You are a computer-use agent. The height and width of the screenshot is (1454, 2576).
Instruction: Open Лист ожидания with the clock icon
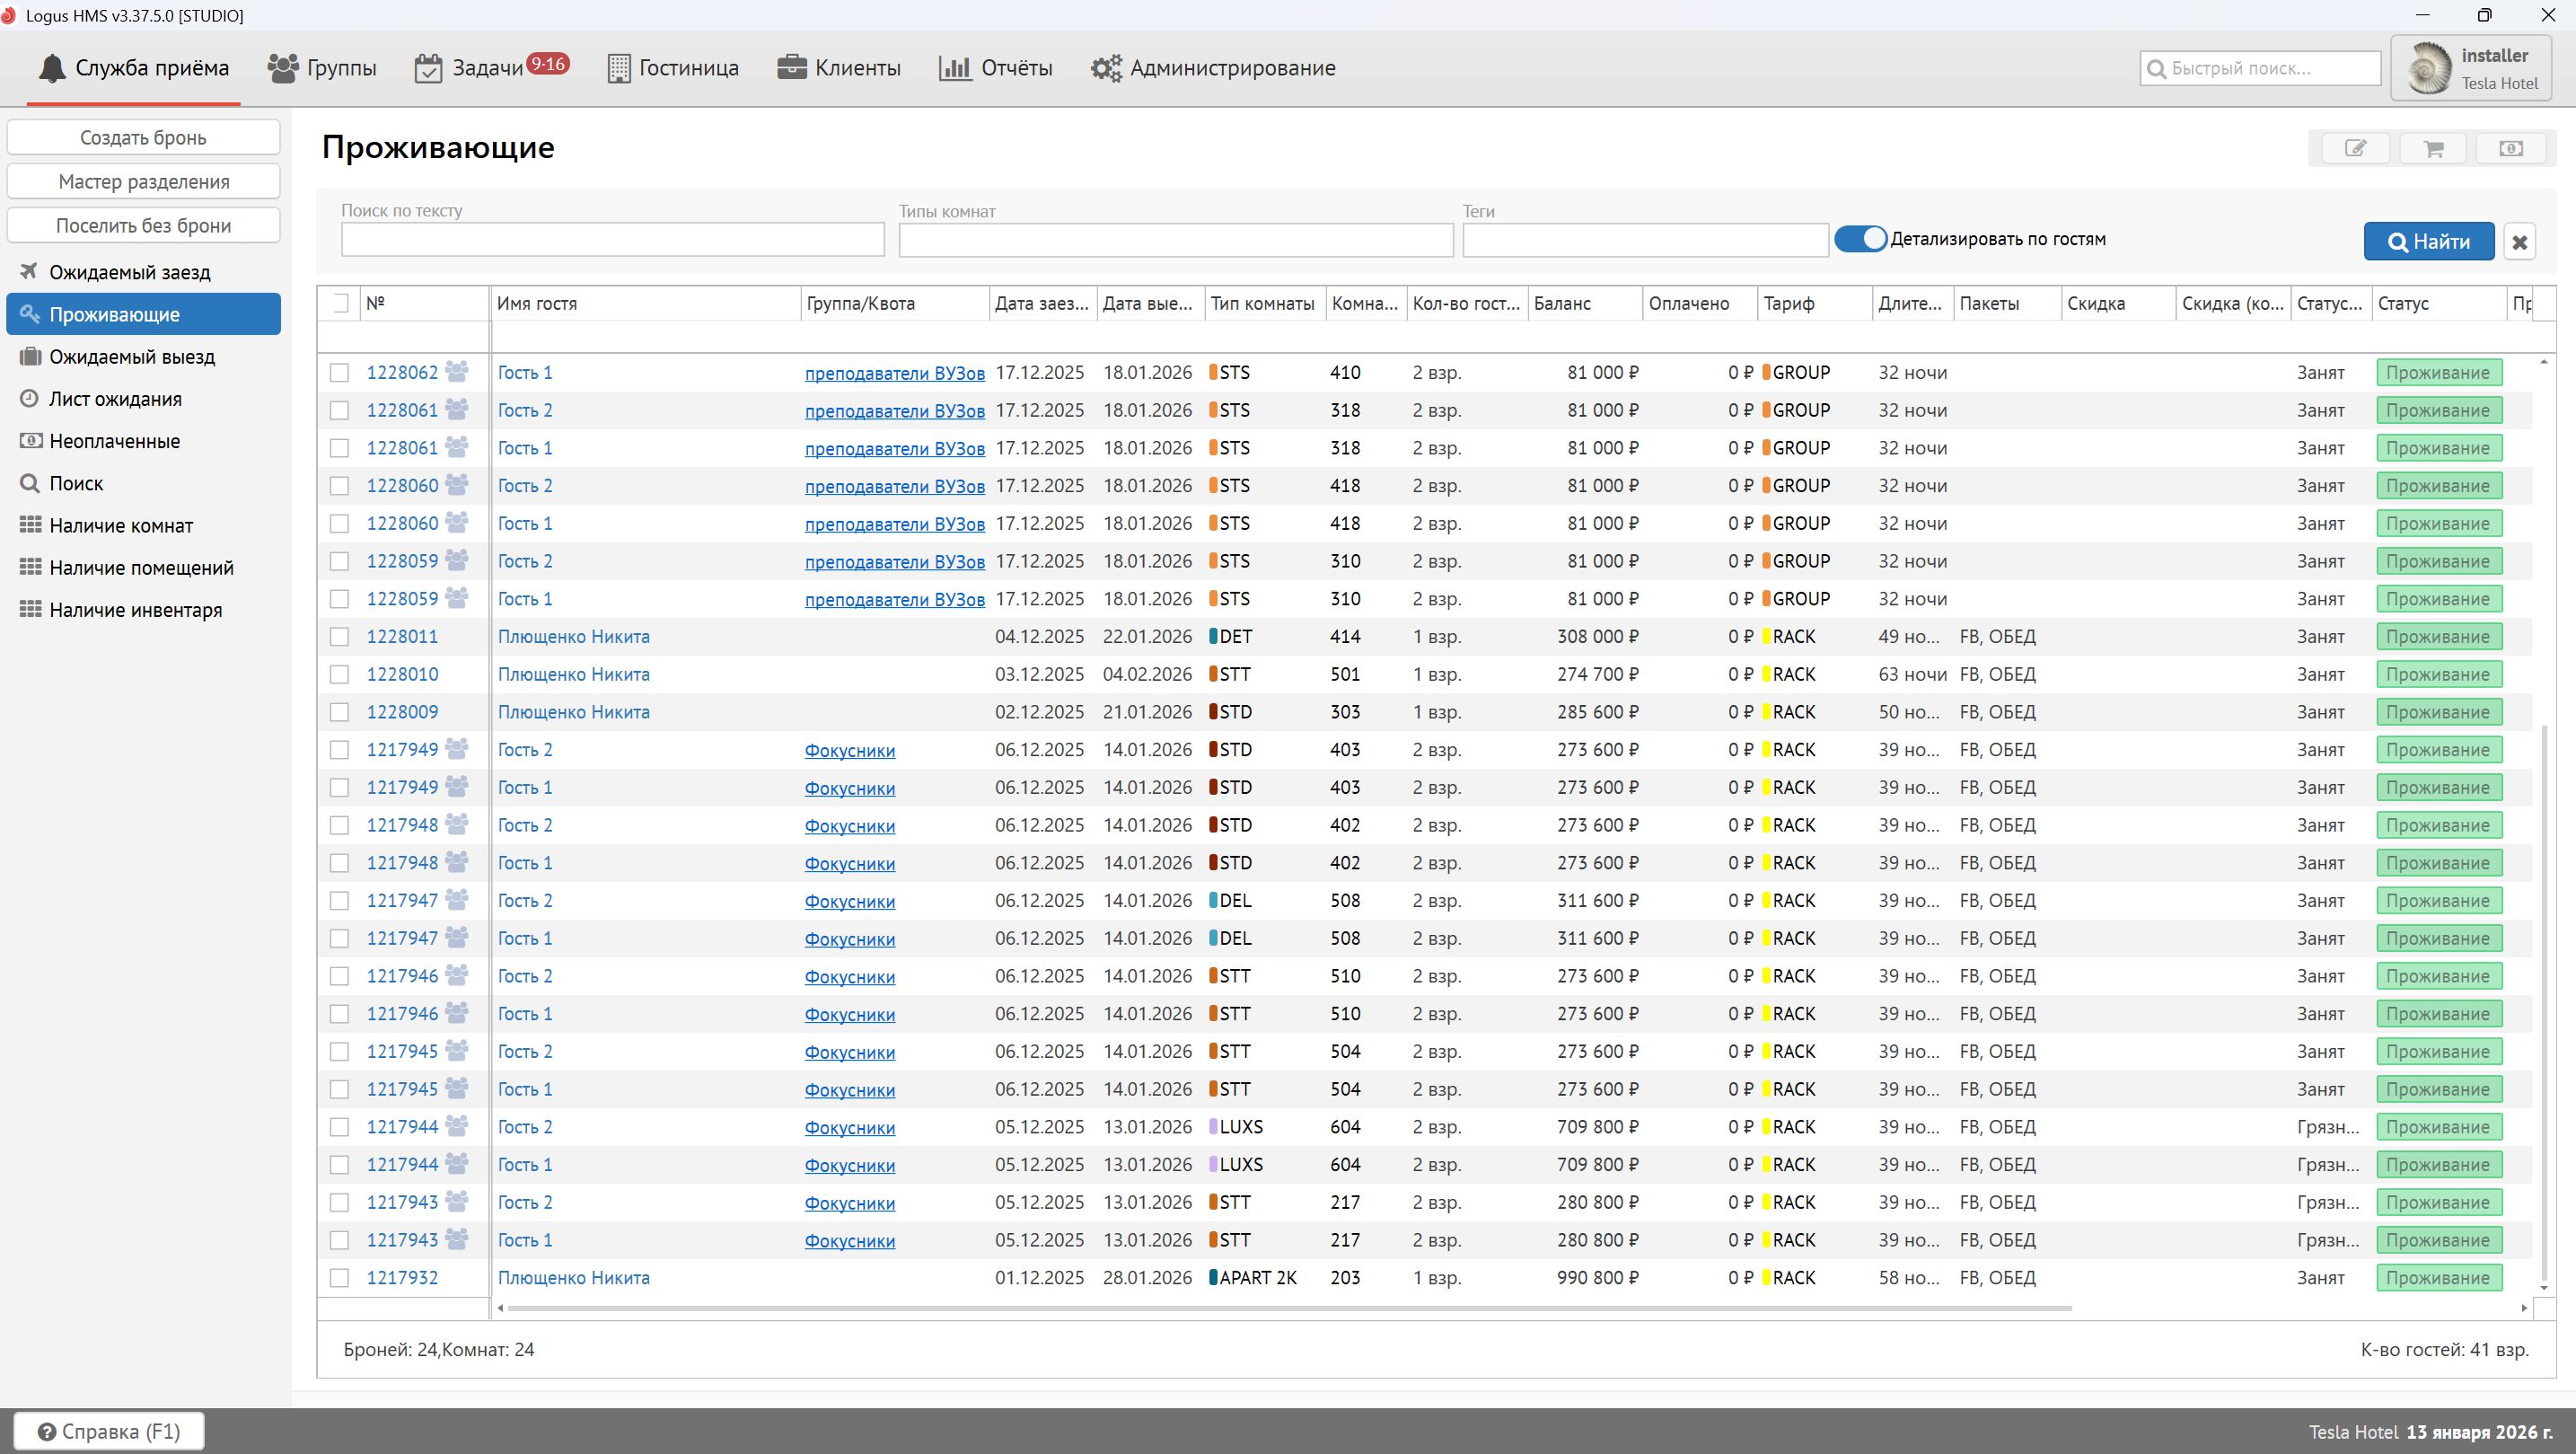(115, 399)
